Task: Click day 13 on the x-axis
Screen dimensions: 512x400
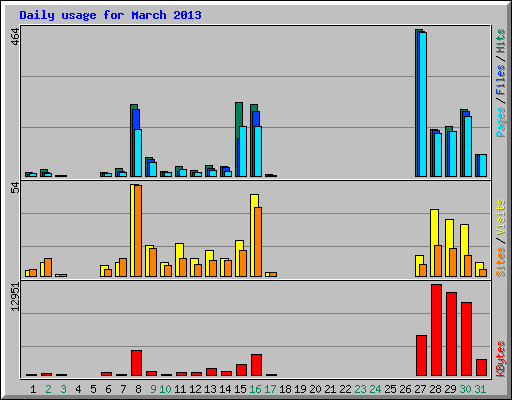Action: [x=210, y=389]
